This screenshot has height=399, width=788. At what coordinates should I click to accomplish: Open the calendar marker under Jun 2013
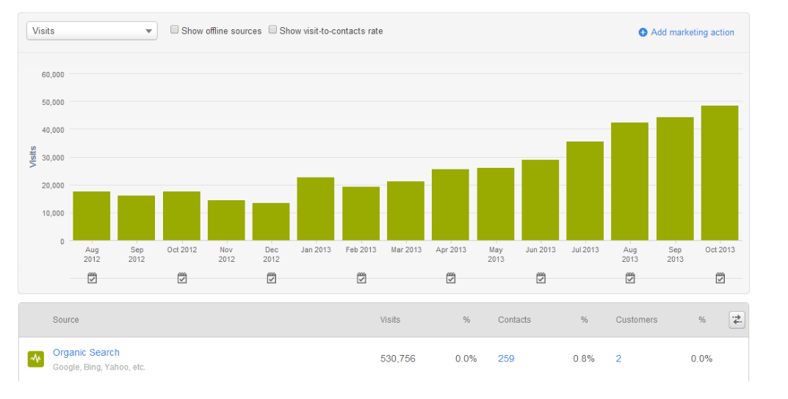541,278
